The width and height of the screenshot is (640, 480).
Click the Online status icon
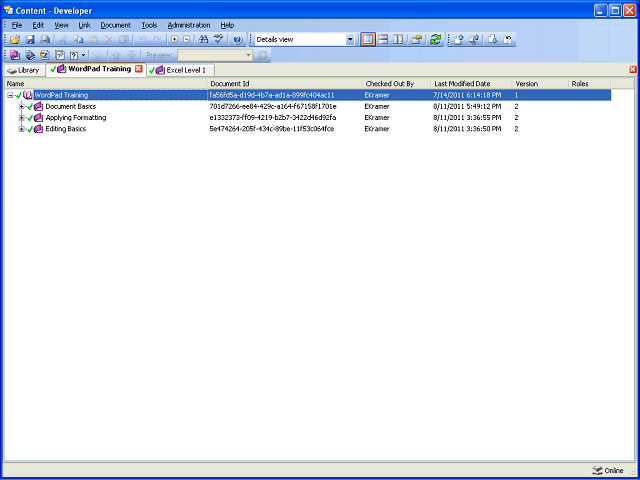(598, 470)
